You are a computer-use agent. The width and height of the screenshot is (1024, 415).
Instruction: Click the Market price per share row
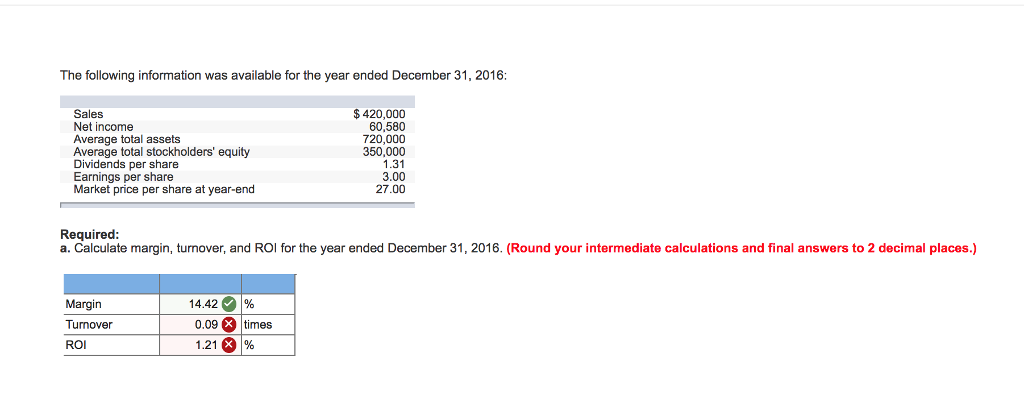238,190
